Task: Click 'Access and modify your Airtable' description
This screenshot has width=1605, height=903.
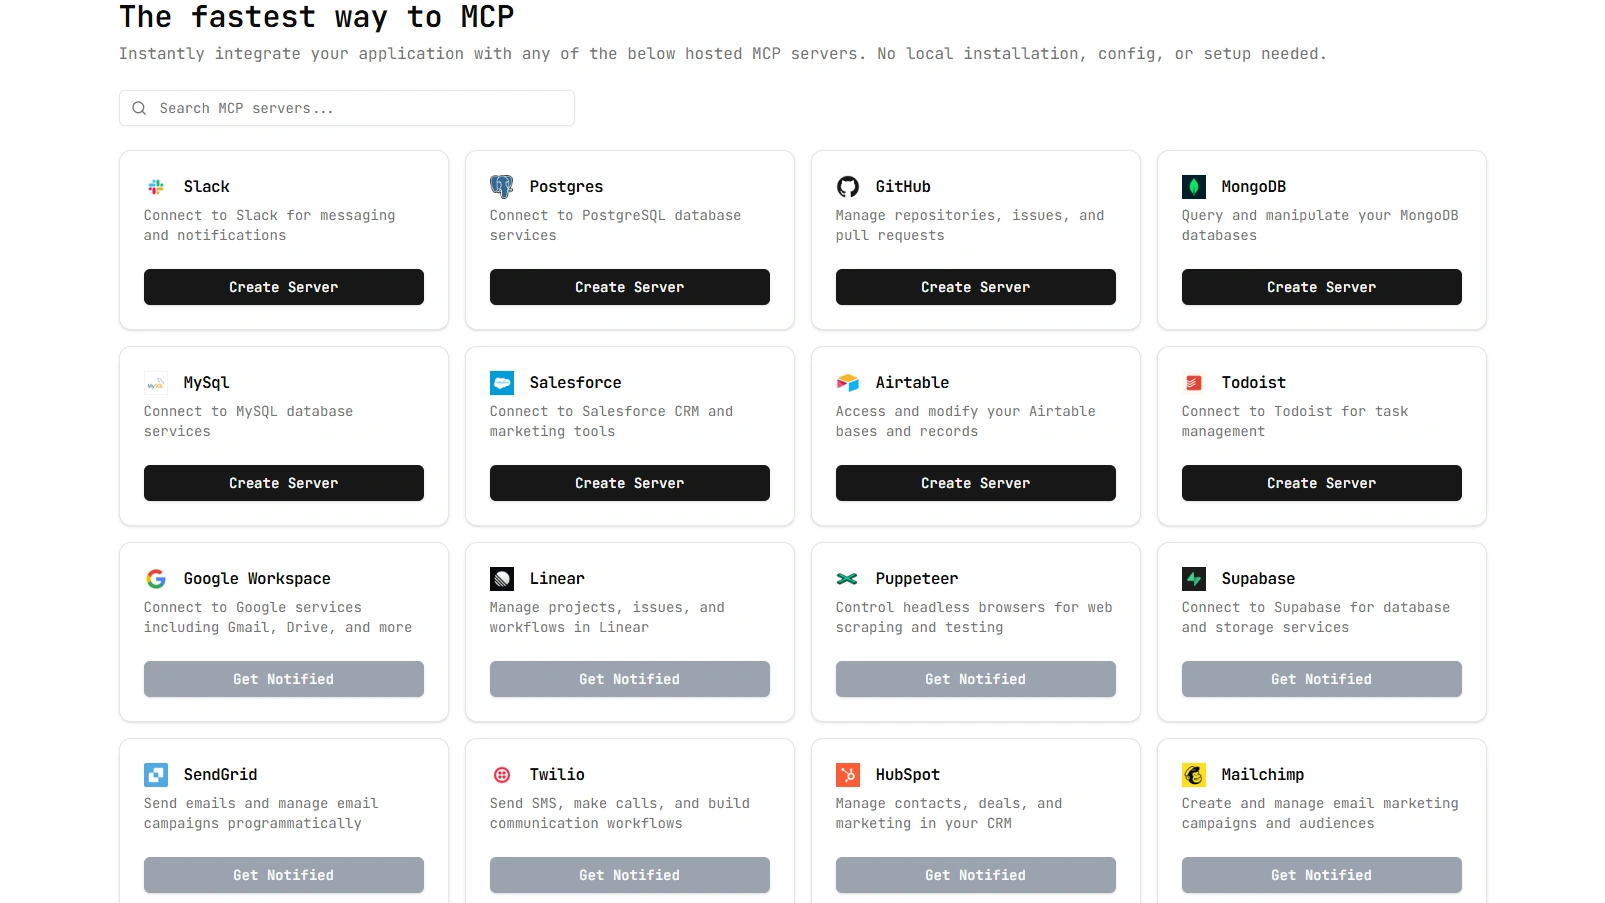Action: click(966, 421)
